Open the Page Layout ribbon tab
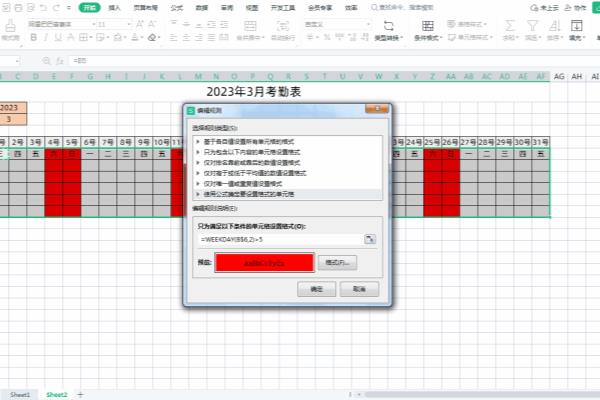The height and width of the screenshot is (400, 600). click(x=145, y=7)
